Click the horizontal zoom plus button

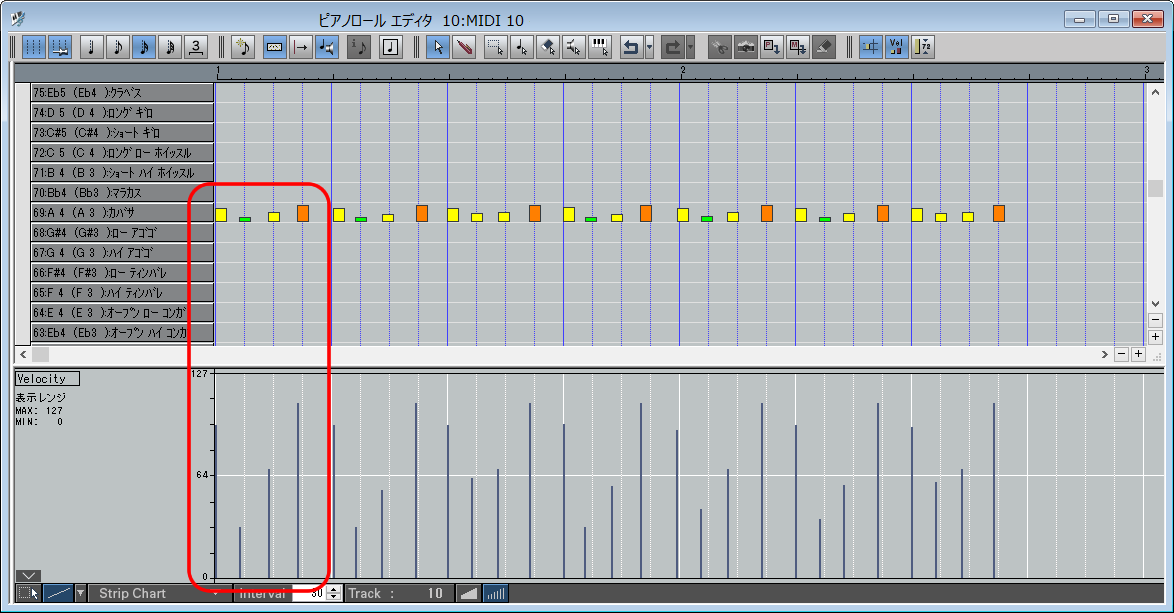(x=1138, y=354)
